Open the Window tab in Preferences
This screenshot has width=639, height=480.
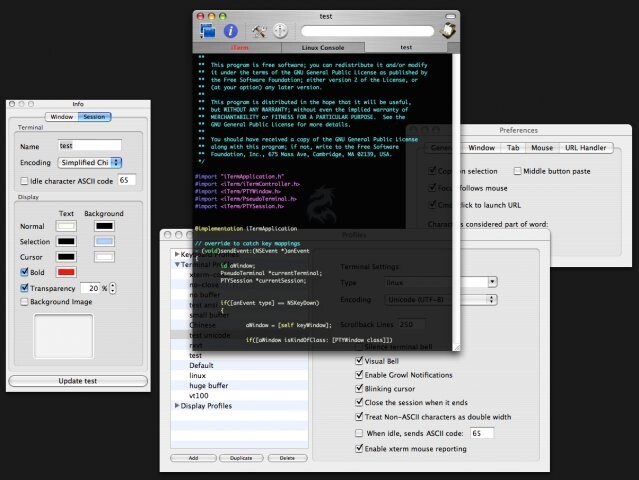[481, 148]
